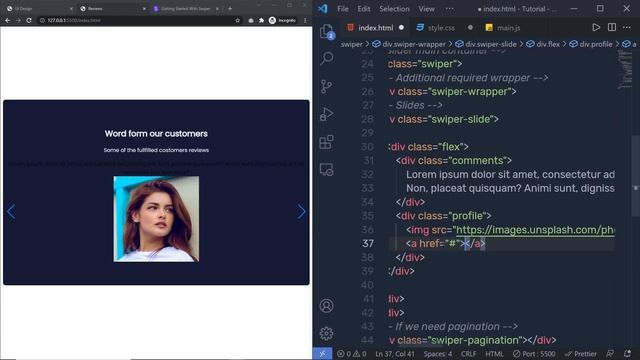Expand the overflow menu ellipsis in menu bar
Image resolution: width=640 pixels, height=360 pixels.
click(449, 9)
